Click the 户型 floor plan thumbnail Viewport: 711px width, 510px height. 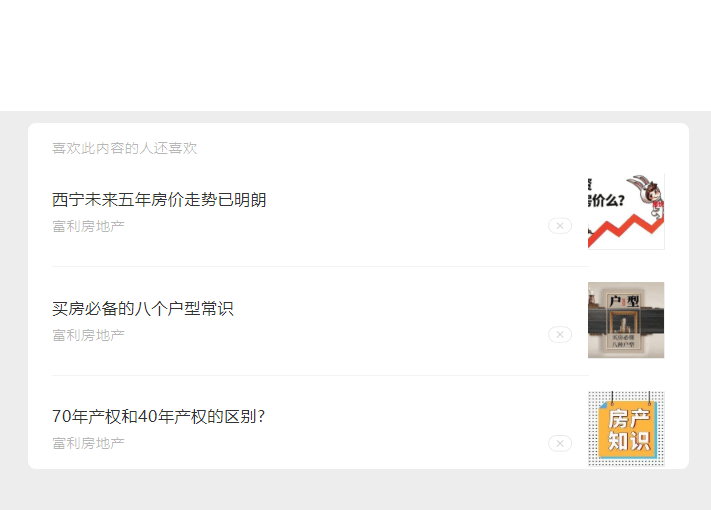pos(626,320)
